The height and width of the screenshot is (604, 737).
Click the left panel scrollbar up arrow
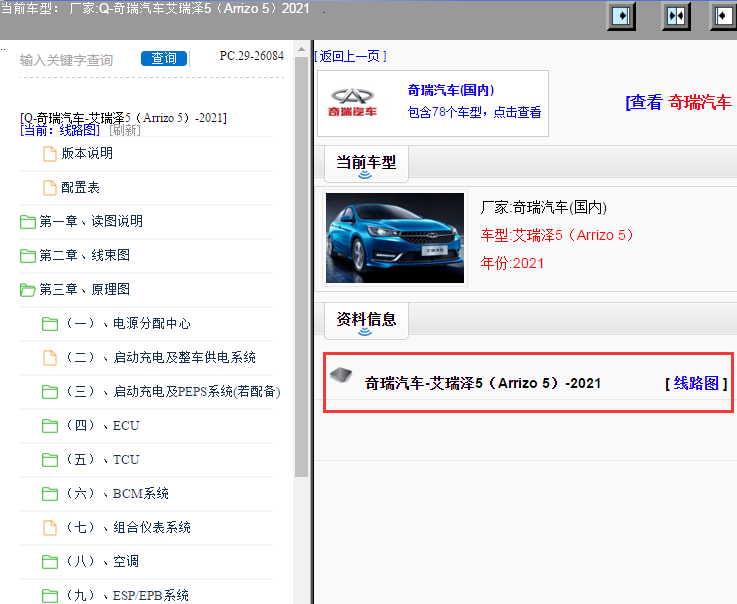tap(301, 49)
